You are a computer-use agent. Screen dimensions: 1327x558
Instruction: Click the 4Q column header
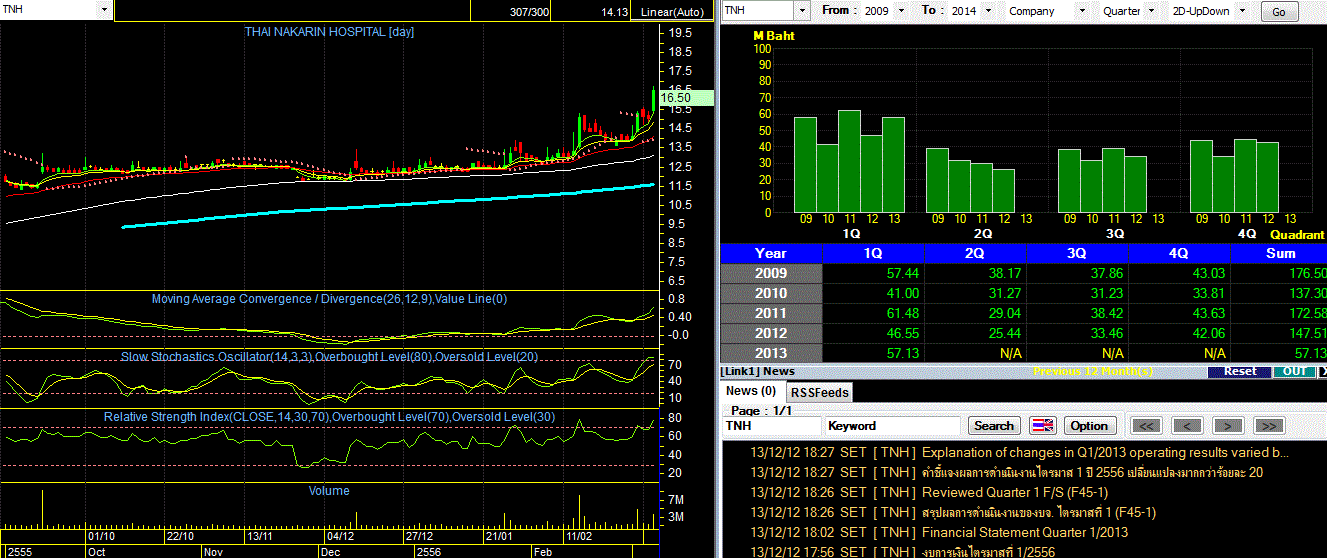point(1179,253)
